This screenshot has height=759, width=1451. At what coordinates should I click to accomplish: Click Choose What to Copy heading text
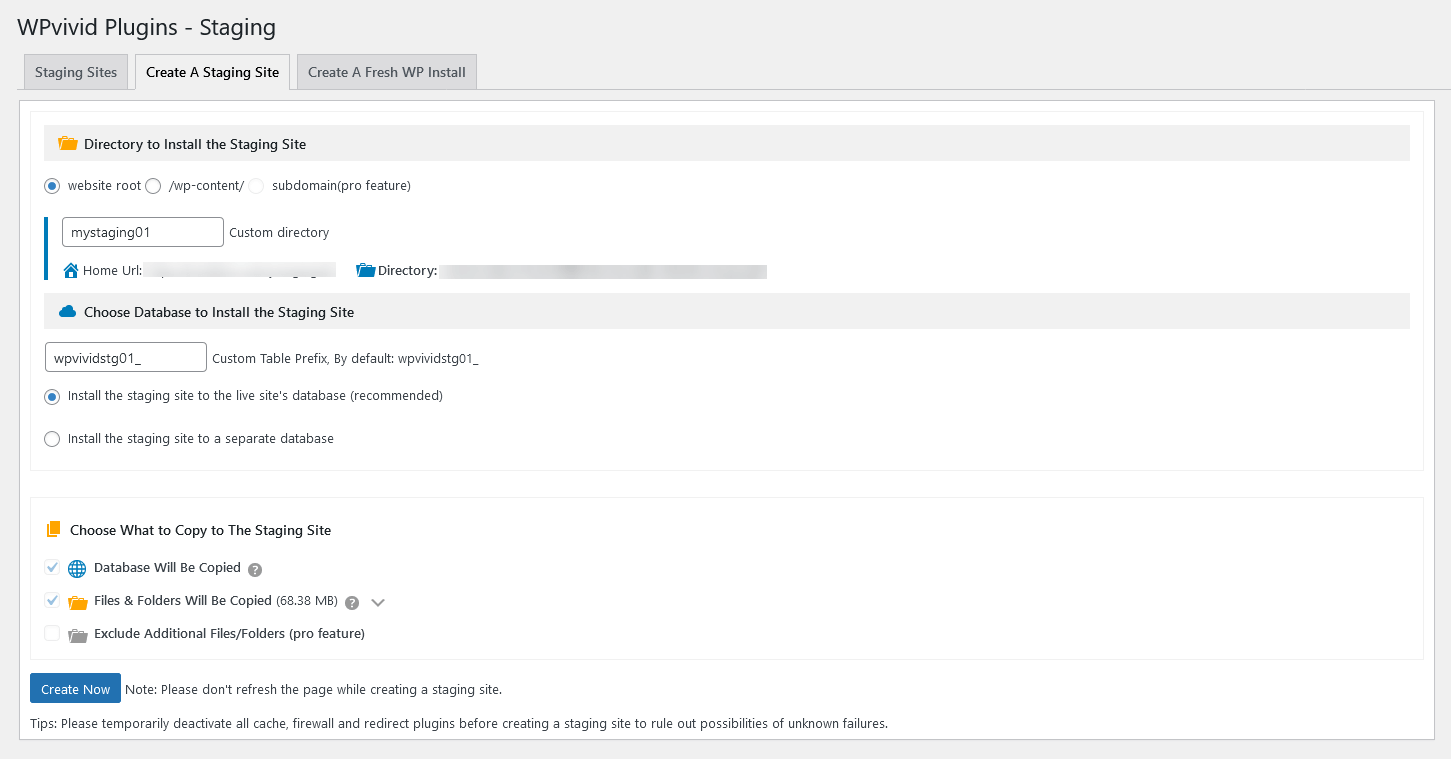[200, 530]
